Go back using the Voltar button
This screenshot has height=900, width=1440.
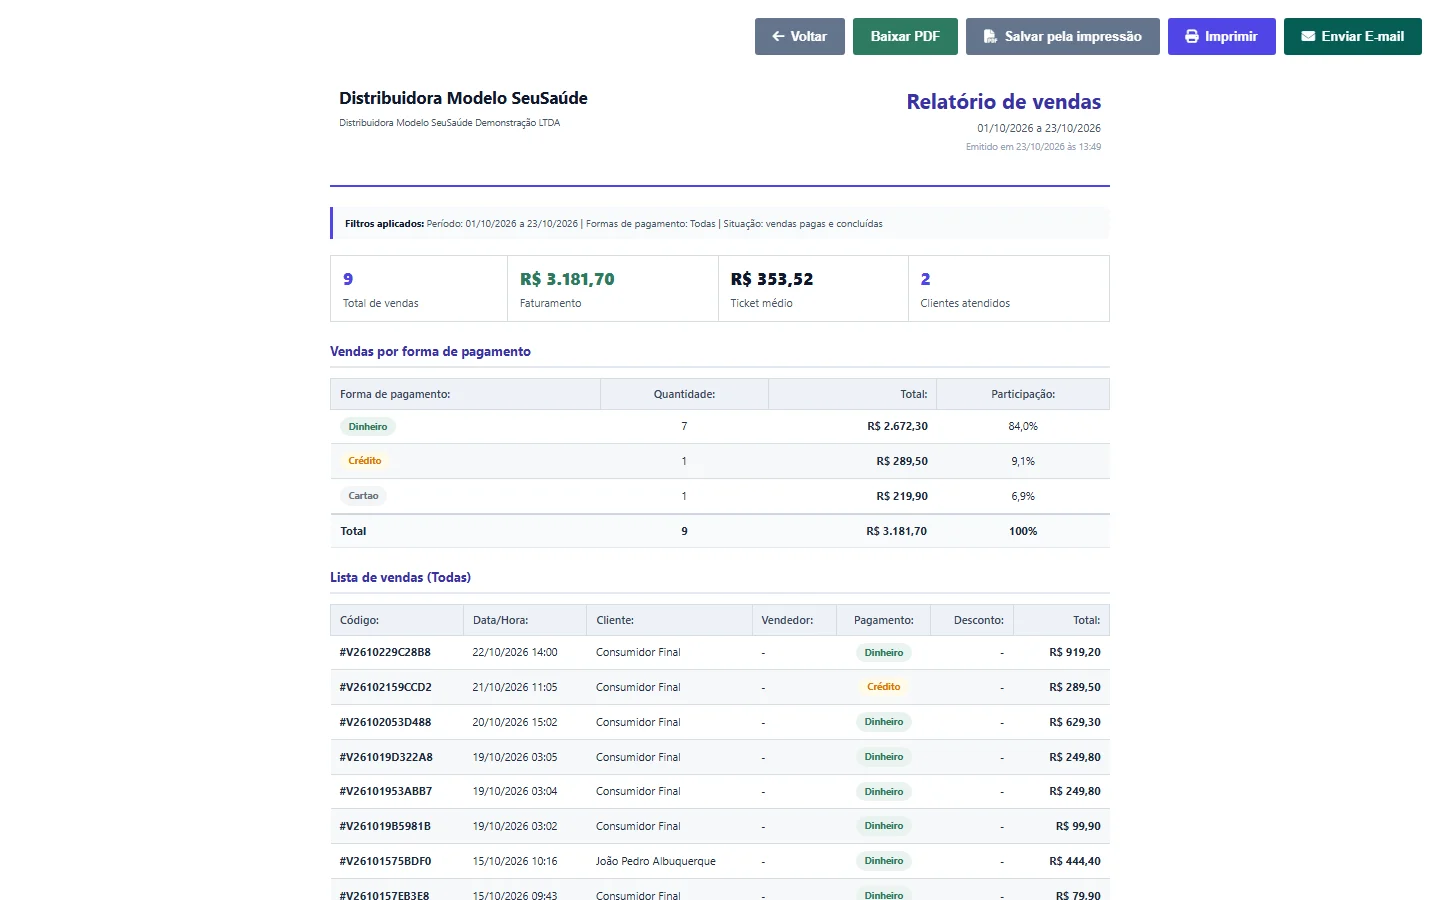pyautogui.click(x=800, y=36)
